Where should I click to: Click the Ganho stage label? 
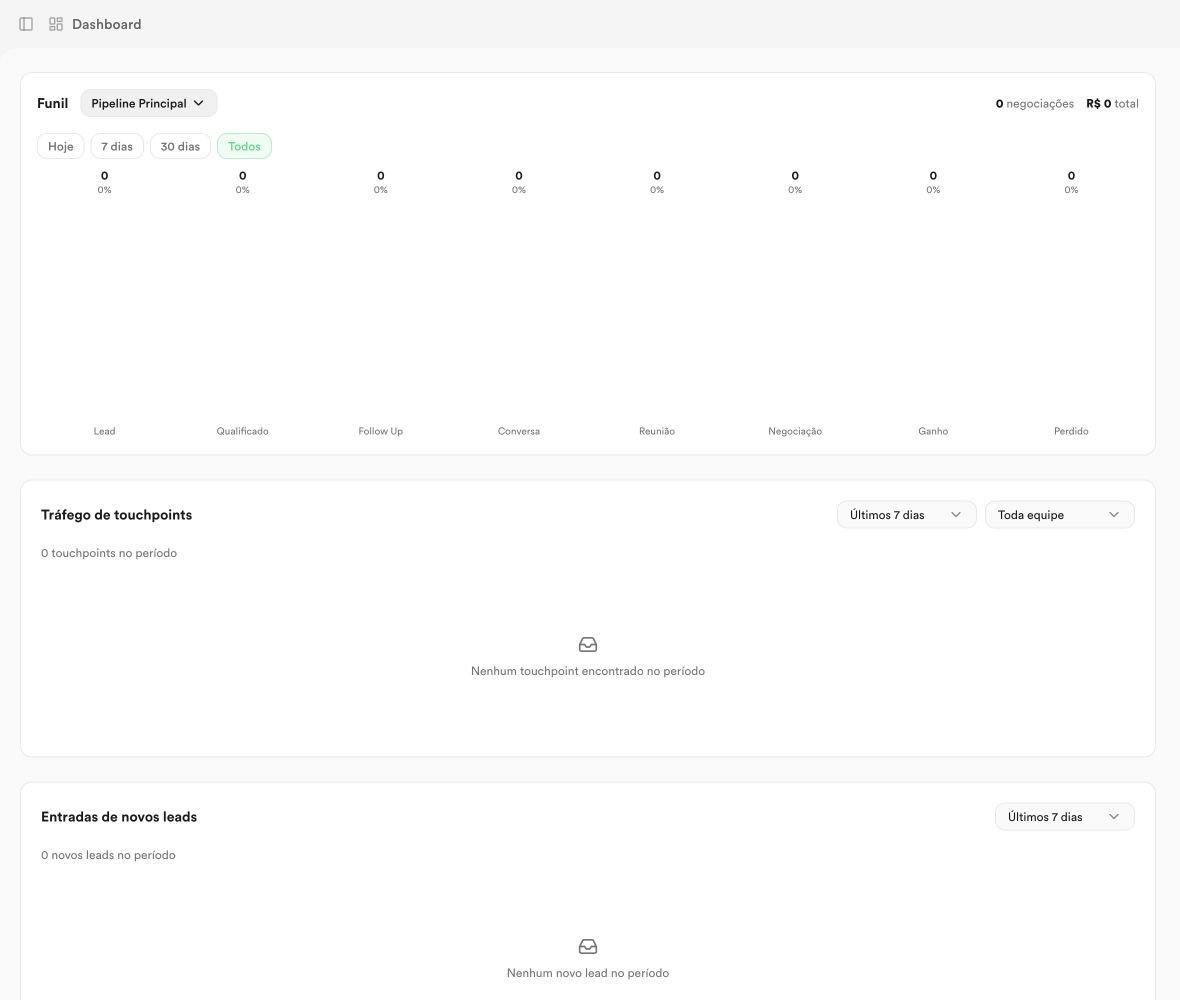(933, 431)
